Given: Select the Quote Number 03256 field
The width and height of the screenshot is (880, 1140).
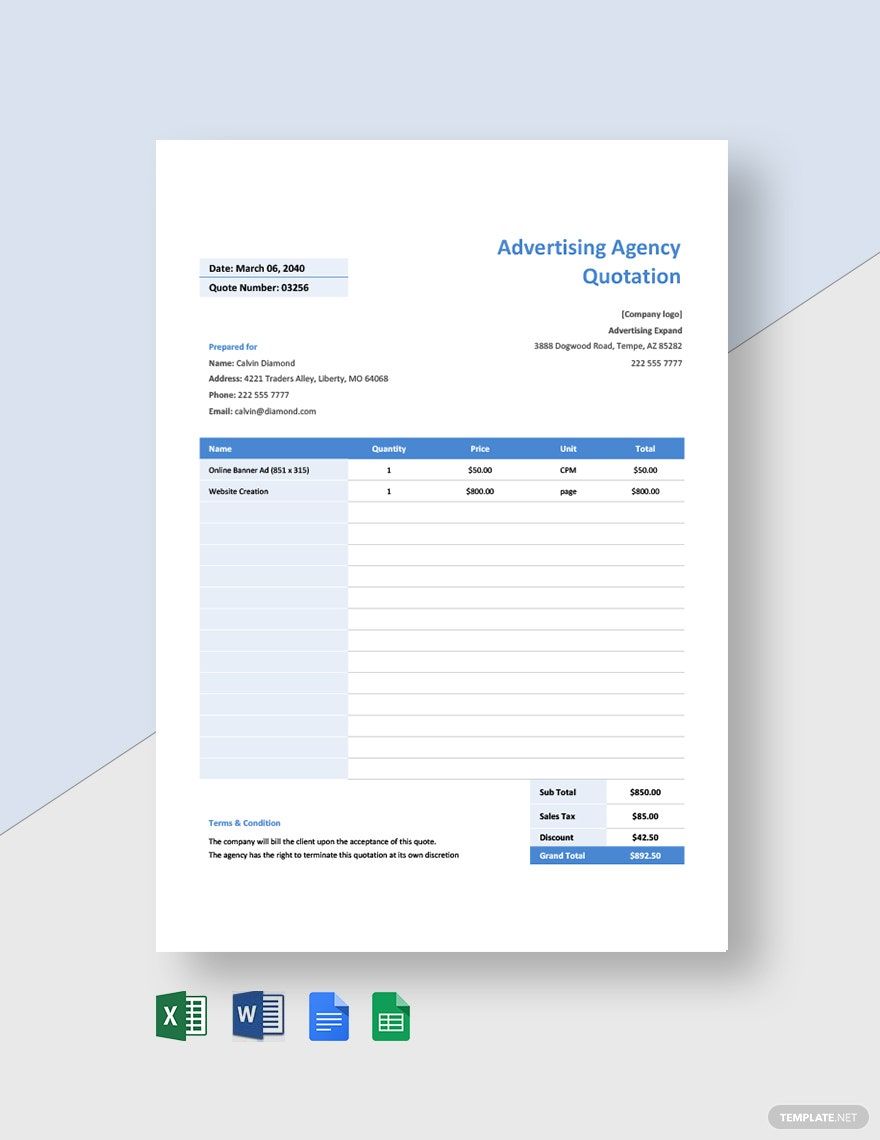Looking at the screenshot, I should 273,287.
